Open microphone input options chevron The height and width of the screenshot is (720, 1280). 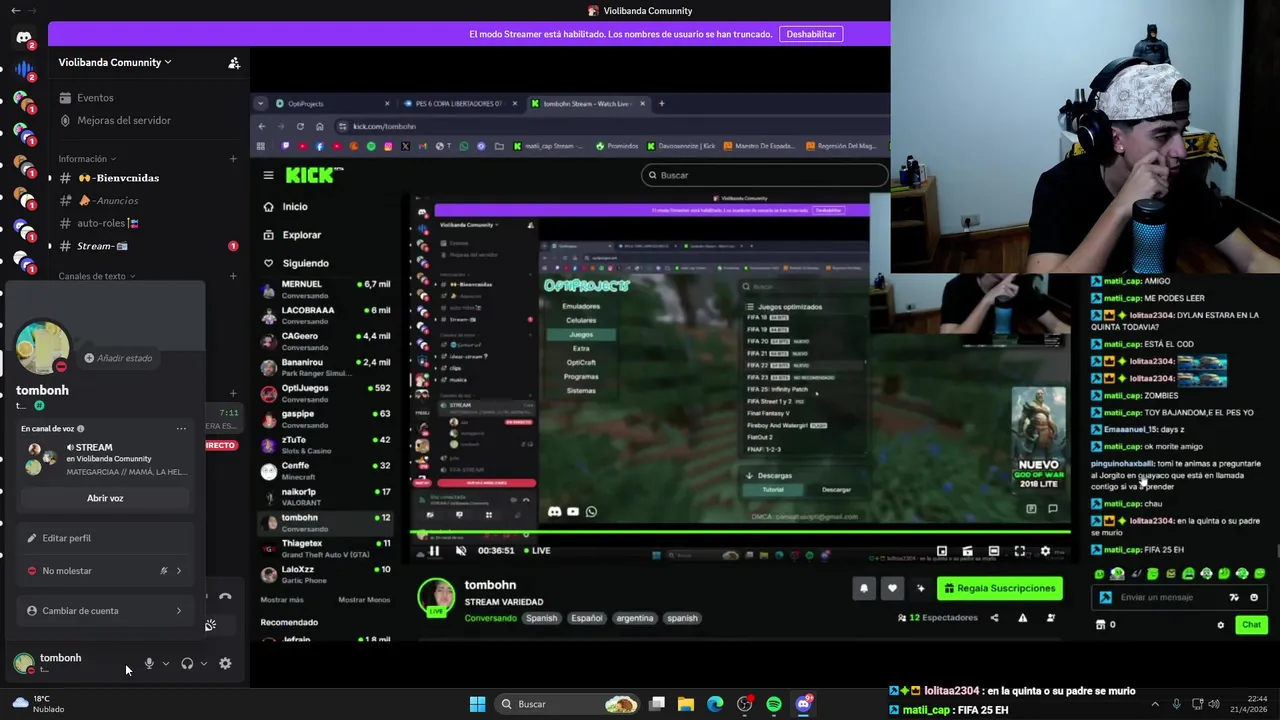(x=166, y=663)
